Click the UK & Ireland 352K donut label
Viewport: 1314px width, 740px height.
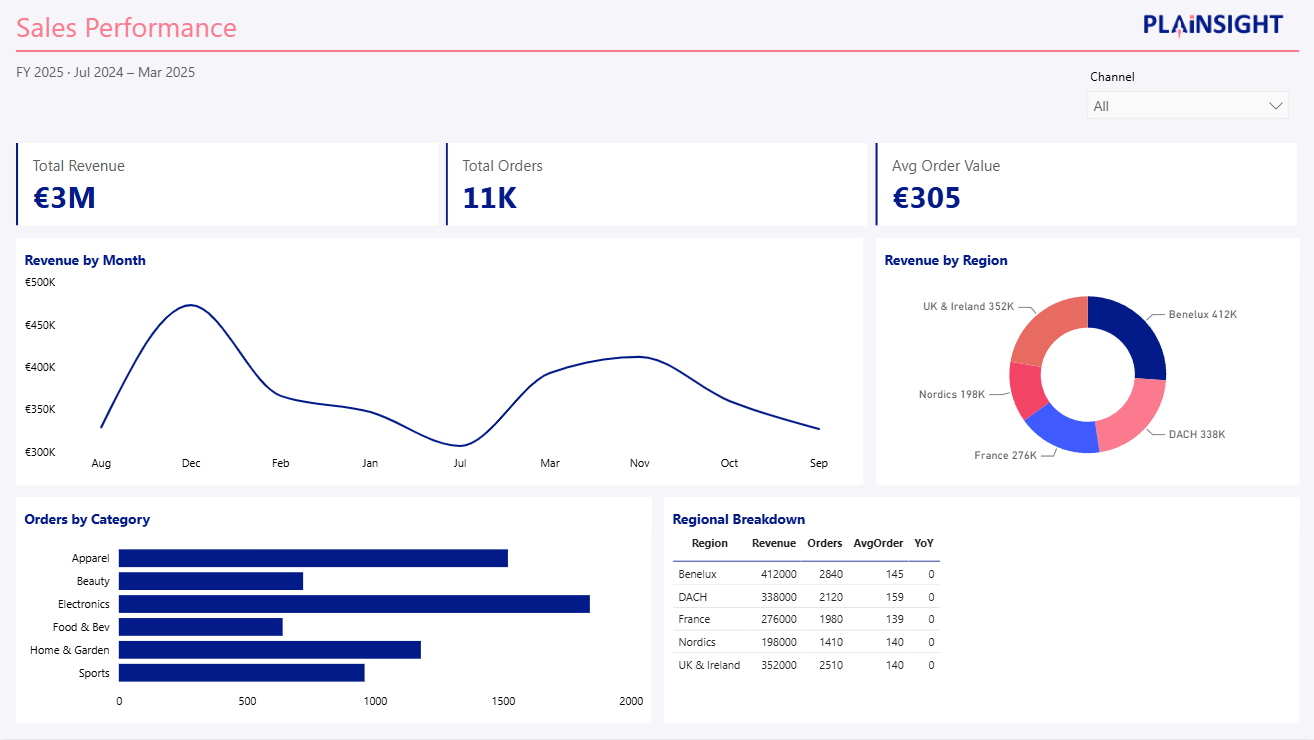tap(968, 306)
